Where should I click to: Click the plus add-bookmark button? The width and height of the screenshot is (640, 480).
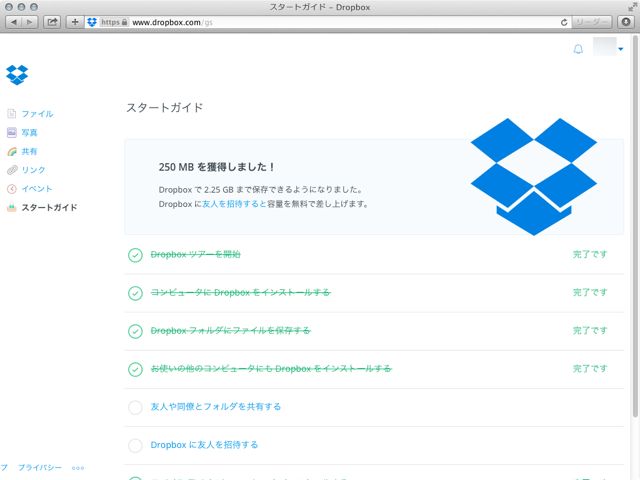(75, 22)
